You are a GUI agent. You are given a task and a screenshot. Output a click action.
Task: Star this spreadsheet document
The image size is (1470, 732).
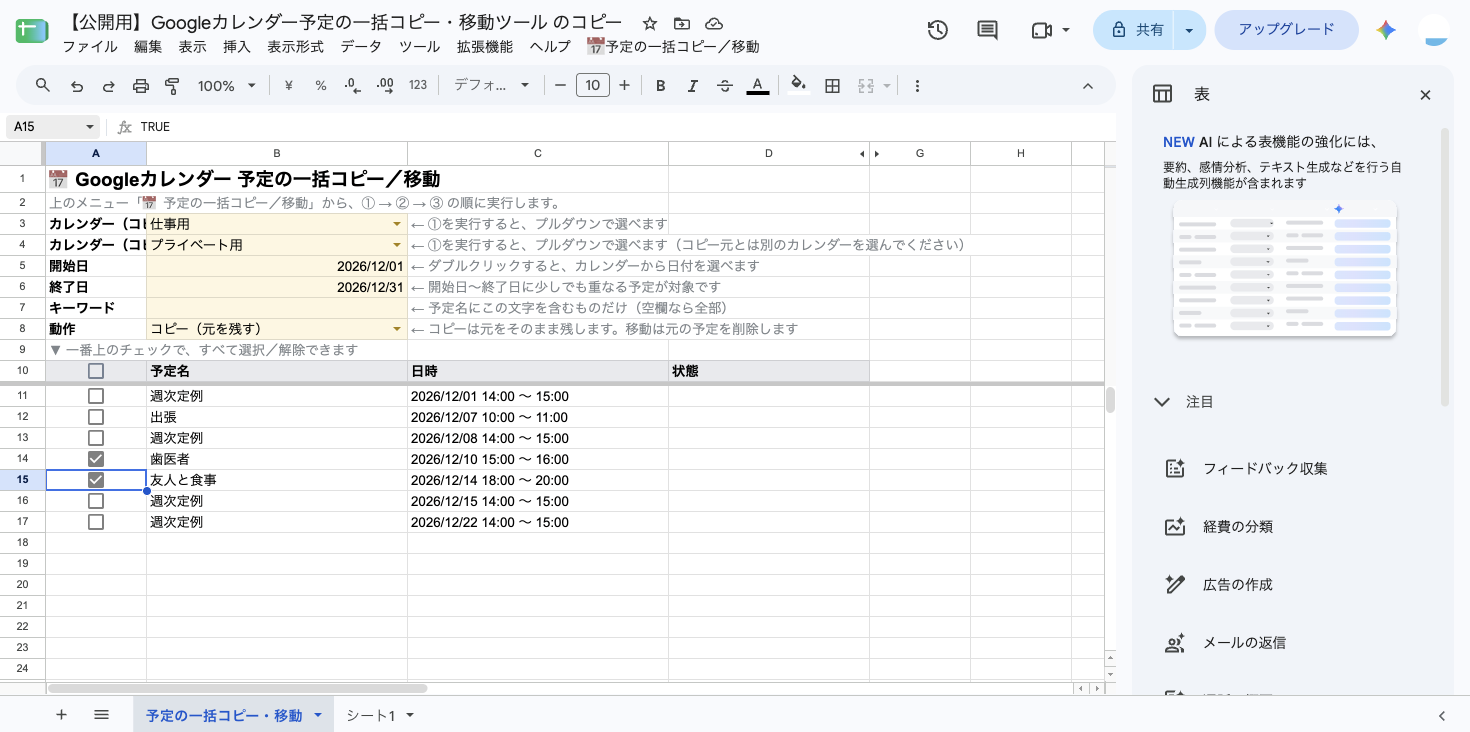point(650,23)
